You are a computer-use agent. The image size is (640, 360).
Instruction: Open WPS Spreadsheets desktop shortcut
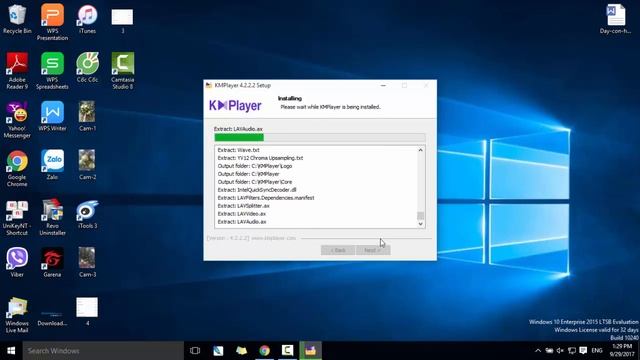click(x=52, y=71)
